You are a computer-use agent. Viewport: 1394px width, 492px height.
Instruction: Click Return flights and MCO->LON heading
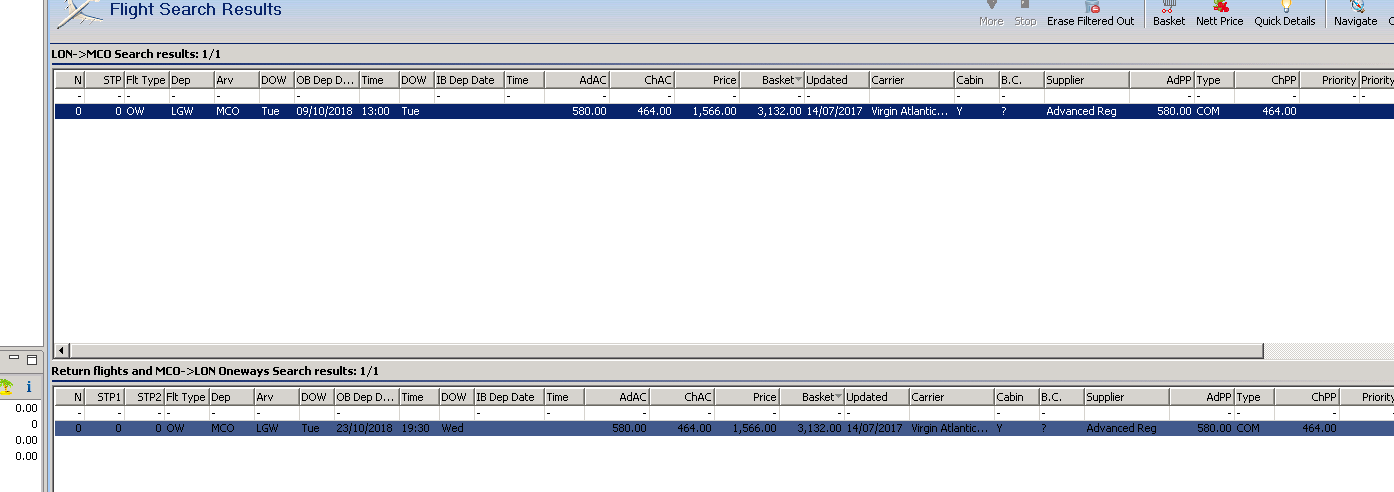(216, 371)
